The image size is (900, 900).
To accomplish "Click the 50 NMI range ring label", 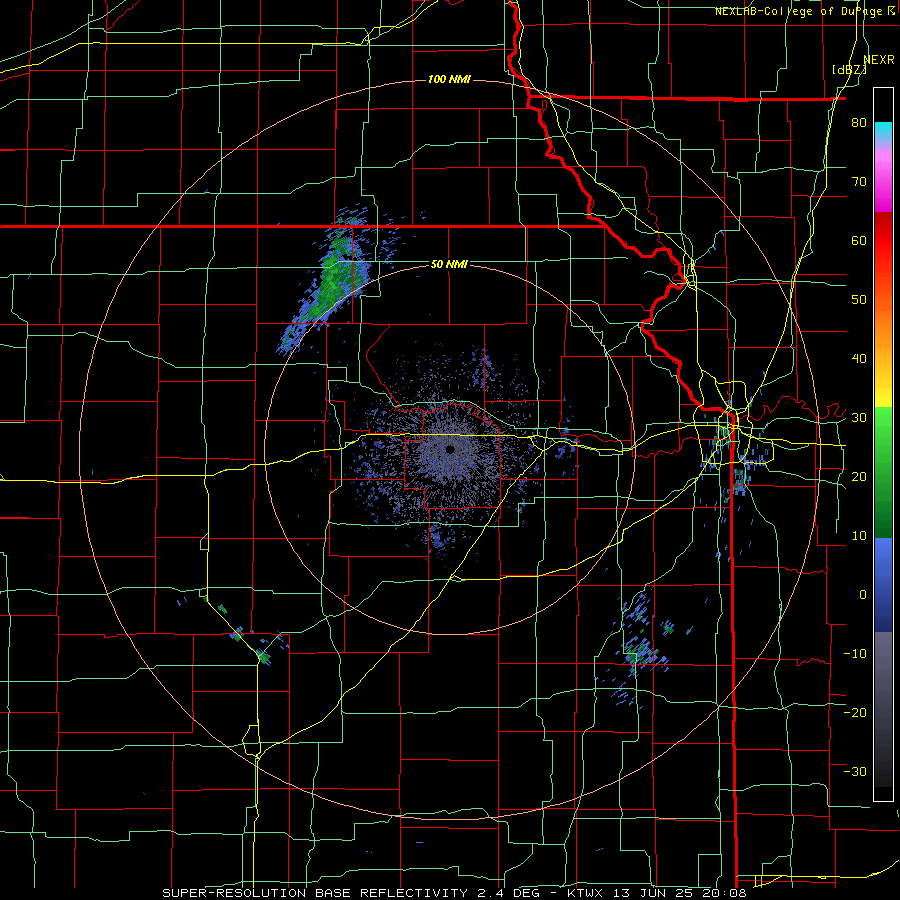I will (449, 264).
